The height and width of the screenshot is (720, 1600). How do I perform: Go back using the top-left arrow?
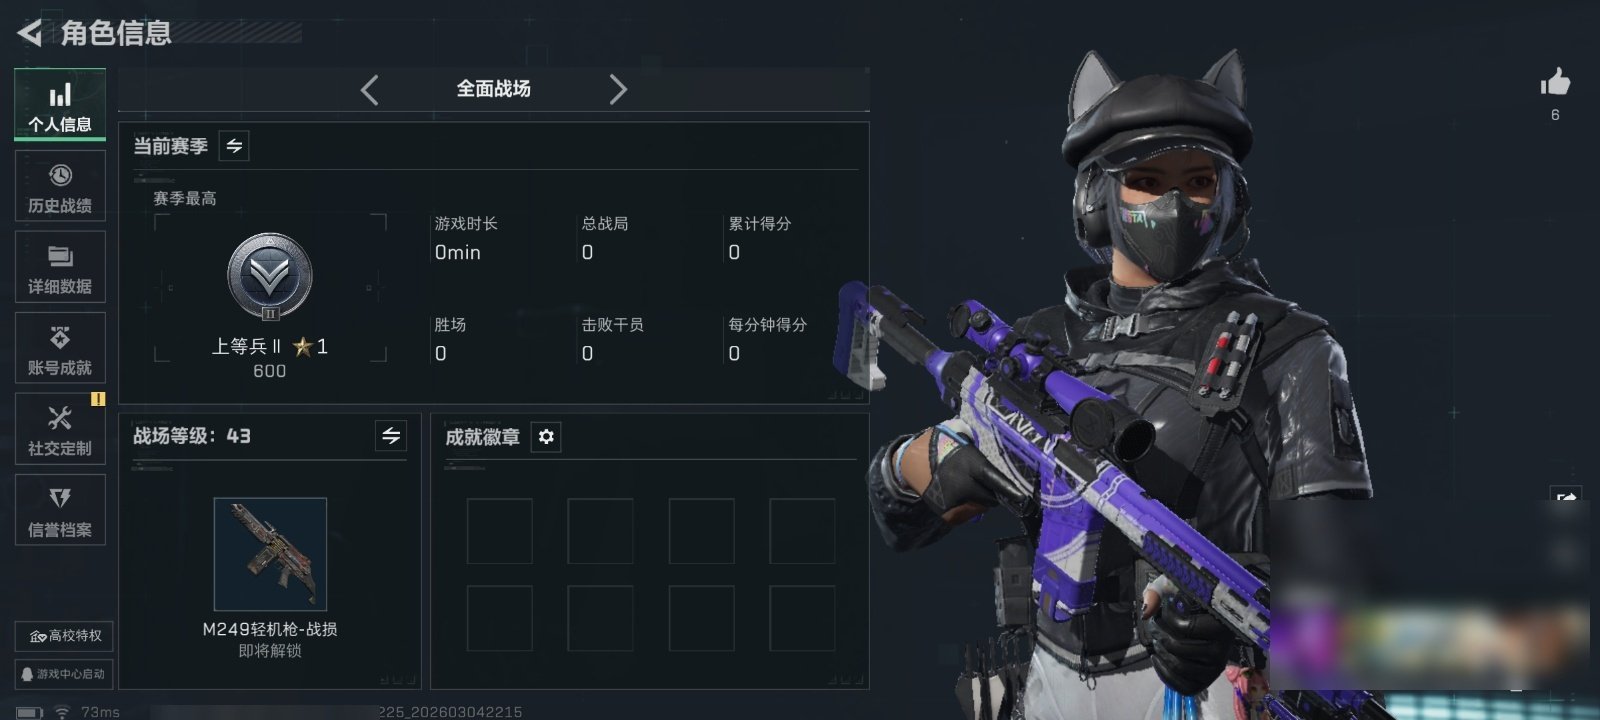30,33
